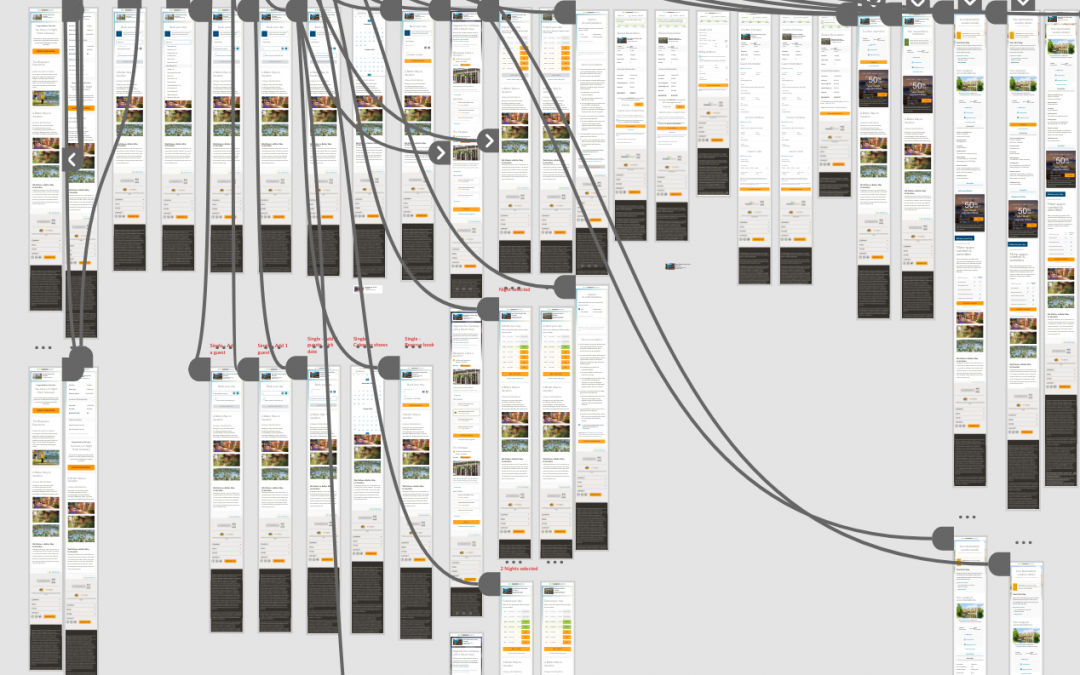Select the 'Single - Add 1 guest' label
Viewport: 1080px width, 675px height.
coord(272,348)
